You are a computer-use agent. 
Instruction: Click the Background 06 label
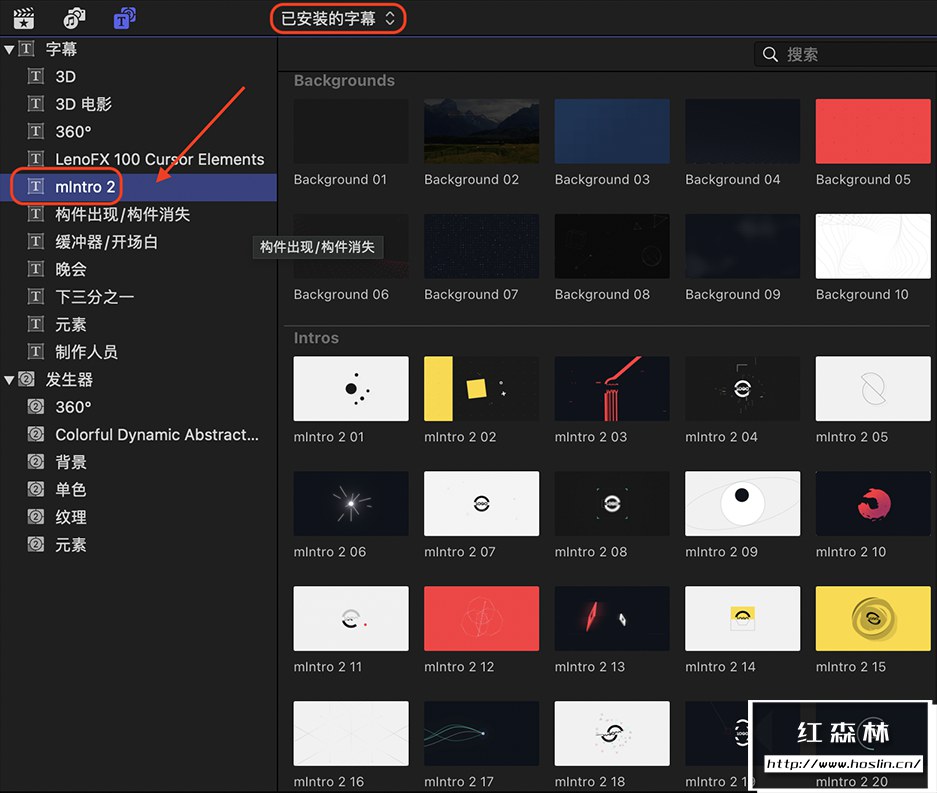[x=341, y=294]
